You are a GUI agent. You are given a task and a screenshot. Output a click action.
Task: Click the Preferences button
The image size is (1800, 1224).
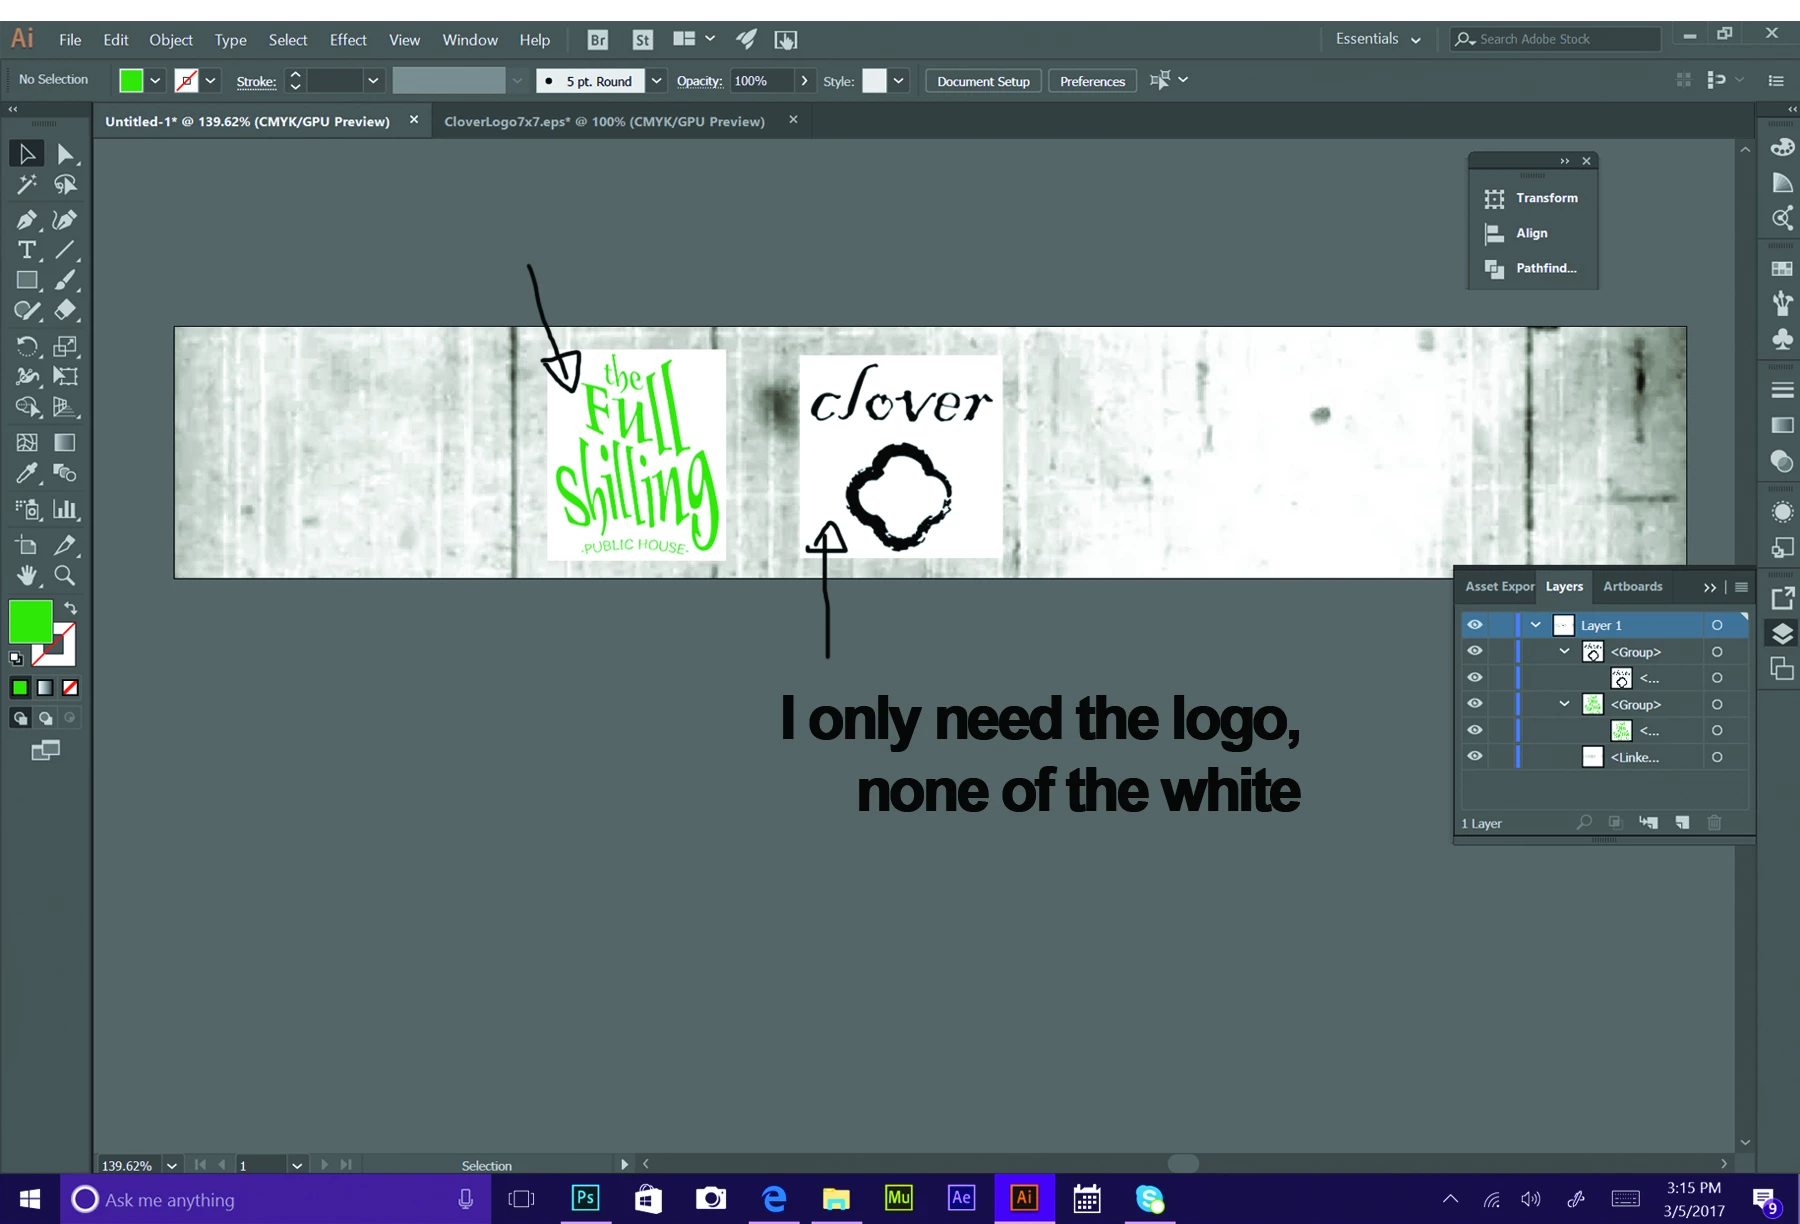click(1092, 81)
